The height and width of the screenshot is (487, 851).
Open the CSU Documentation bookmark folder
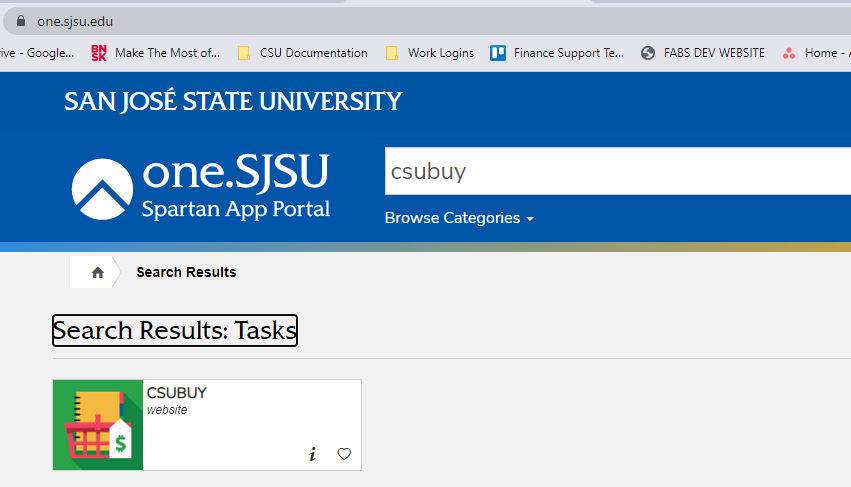[x=302, y=53]
